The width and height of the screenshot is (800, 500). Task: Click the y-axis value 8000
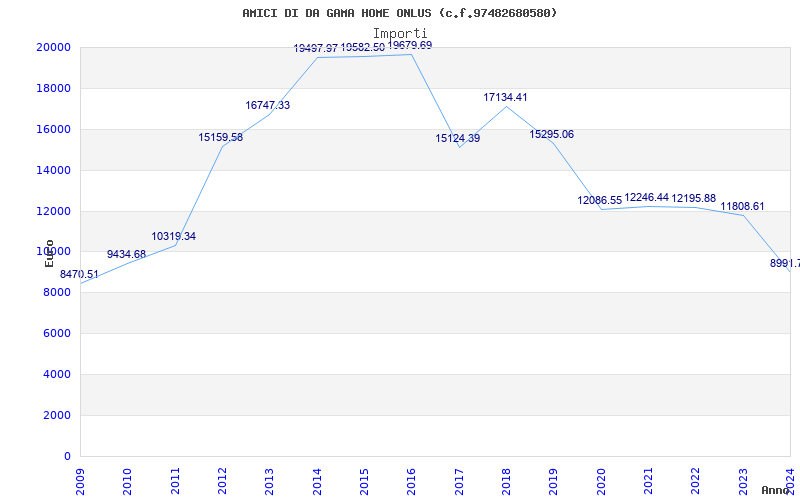(57, 292)
